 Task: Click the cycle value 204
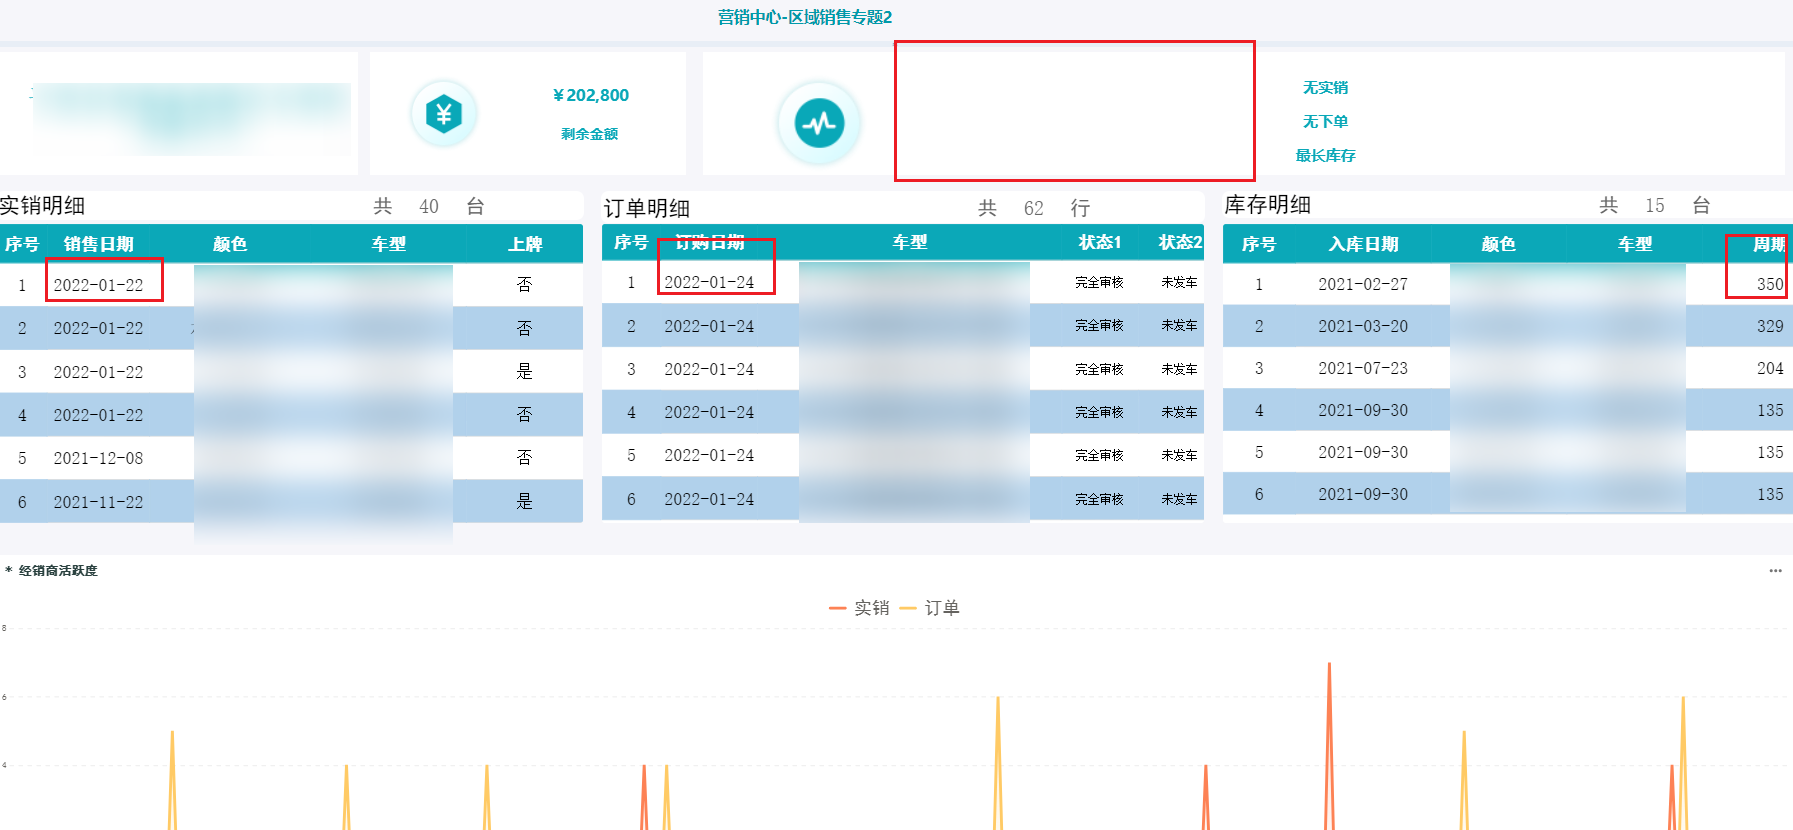tap(1770, 368)
